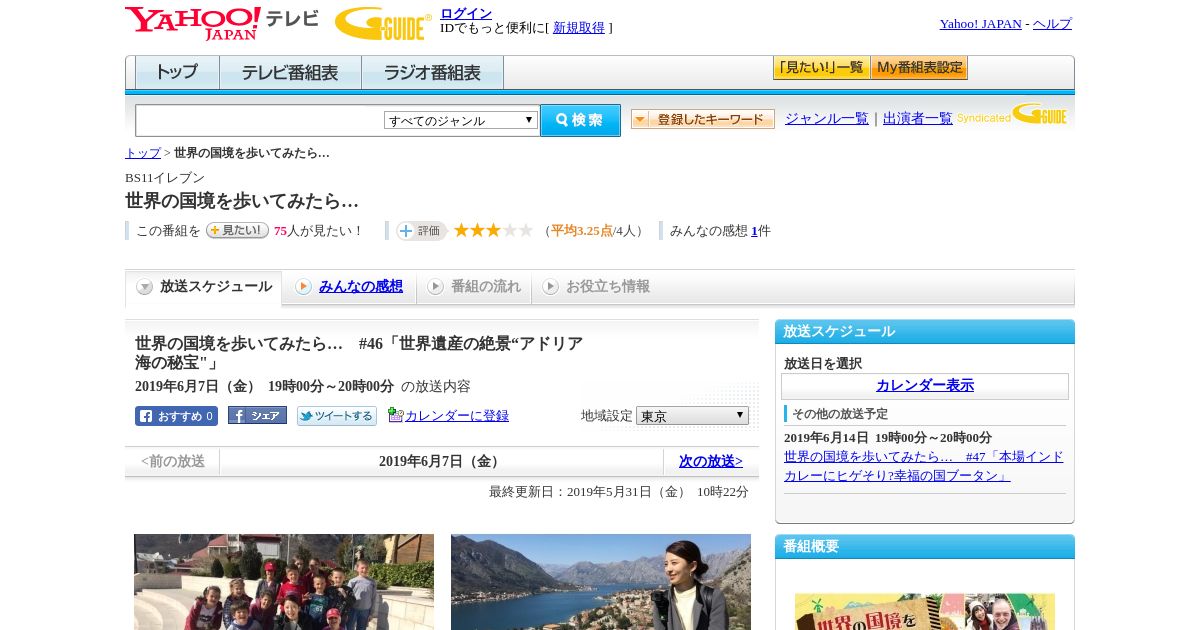This screenshot has width=1200, height=630.
Task: Switch to the みんなの感想 tab
Action: coord(361,287)
